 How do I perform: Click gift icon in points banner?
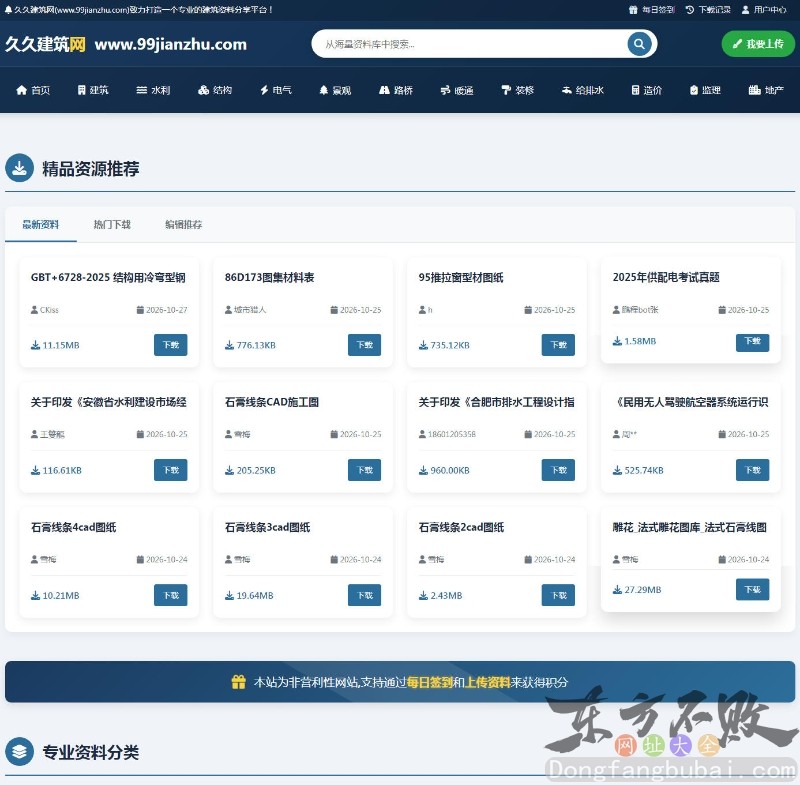238,682
